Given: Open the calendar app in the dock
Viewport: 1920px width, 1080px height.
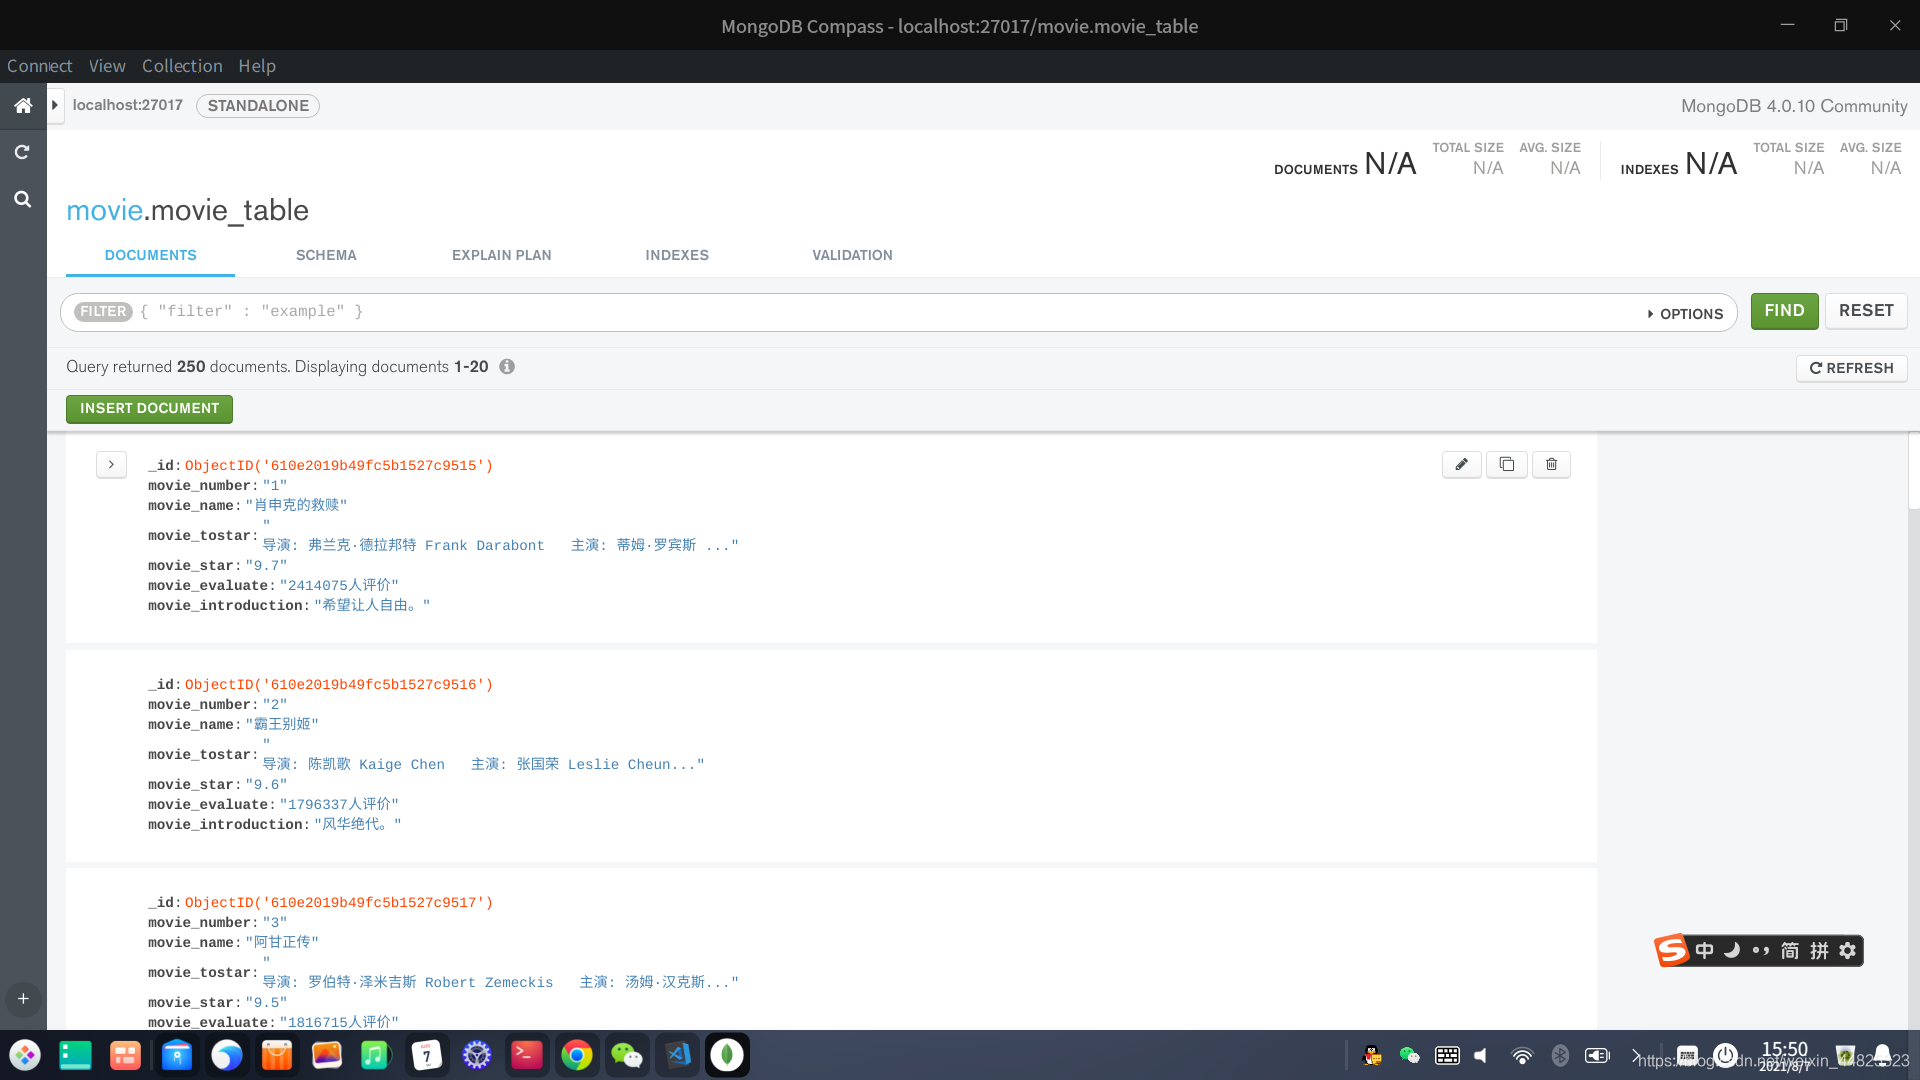Looking at the screenshot, I should [427, 1055].
